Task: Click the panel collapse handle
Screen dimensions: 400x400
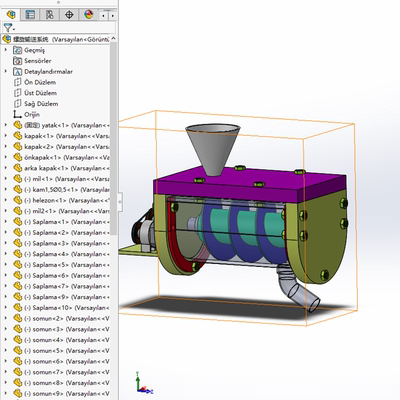Action: [120, 201]
